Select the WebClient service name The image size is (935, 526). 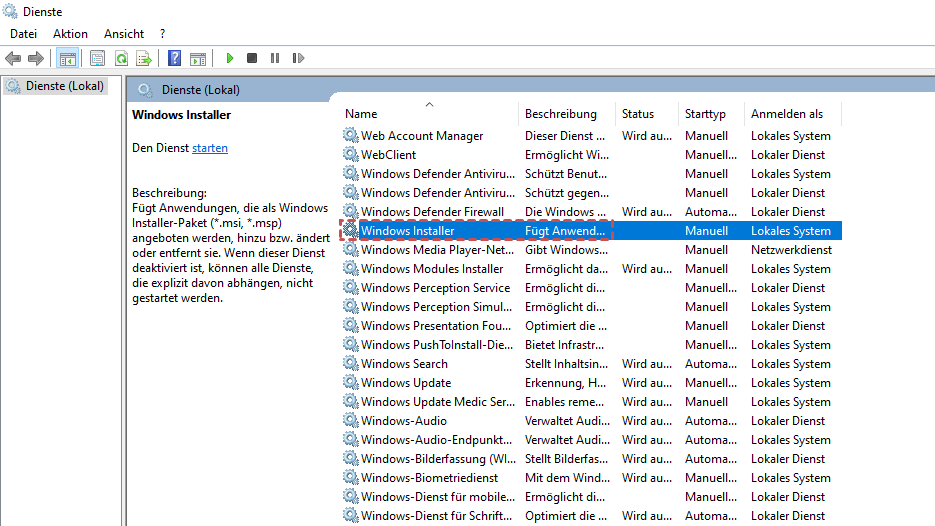[x=388, y=155]
